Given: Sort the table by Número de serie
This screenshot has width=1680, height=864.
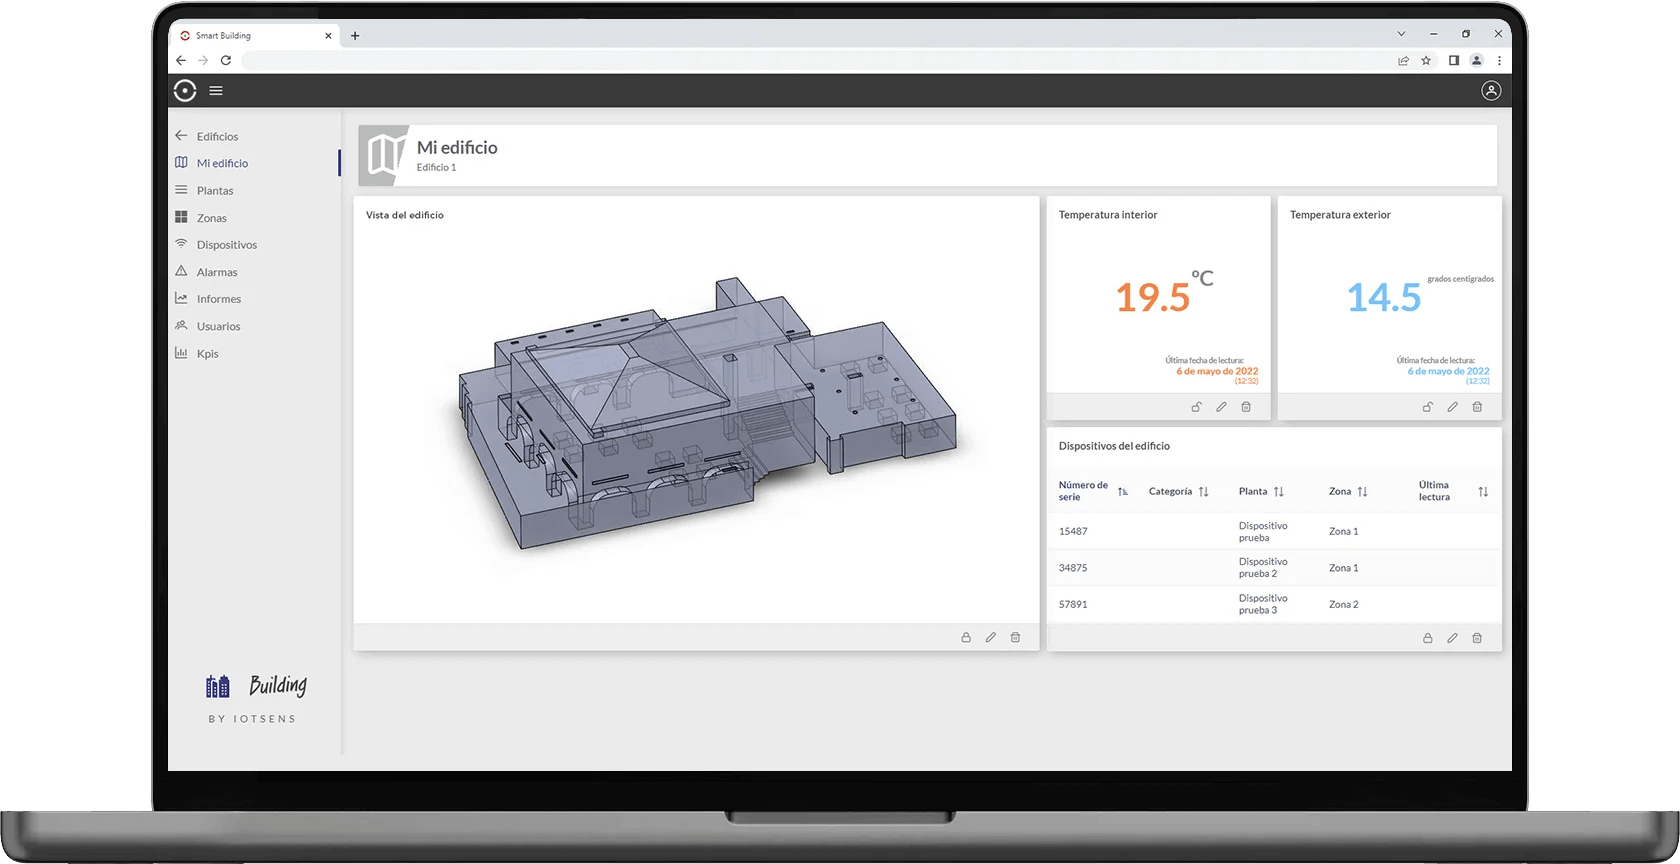Looking at the screenshot, I should [x=1122, y=492].
